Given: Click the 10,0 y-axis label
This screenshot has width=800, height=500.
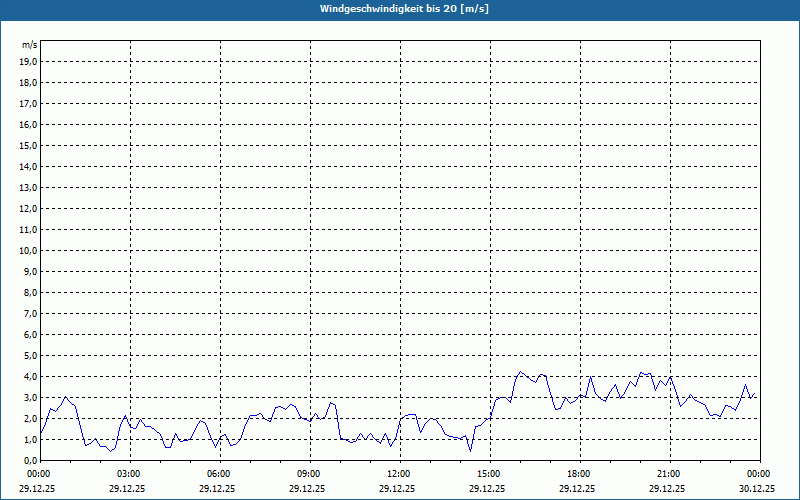Looking at the screenshot, I should pyautogui.click(x=28, y=250).
